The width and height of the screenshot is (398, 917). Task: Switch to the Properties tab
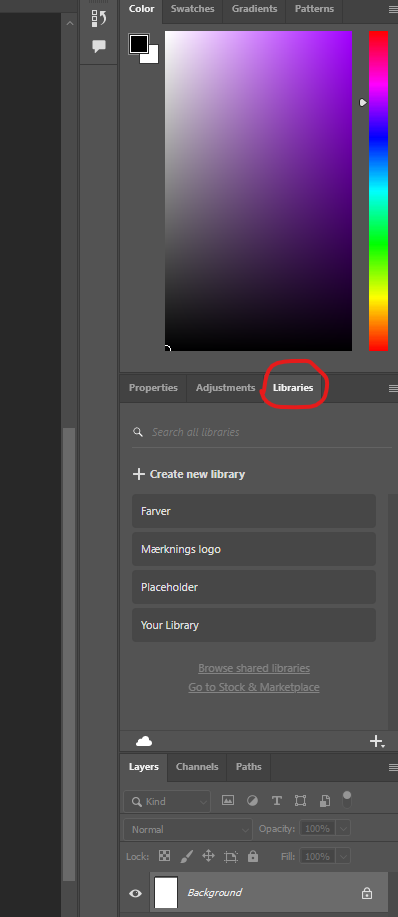153,388
